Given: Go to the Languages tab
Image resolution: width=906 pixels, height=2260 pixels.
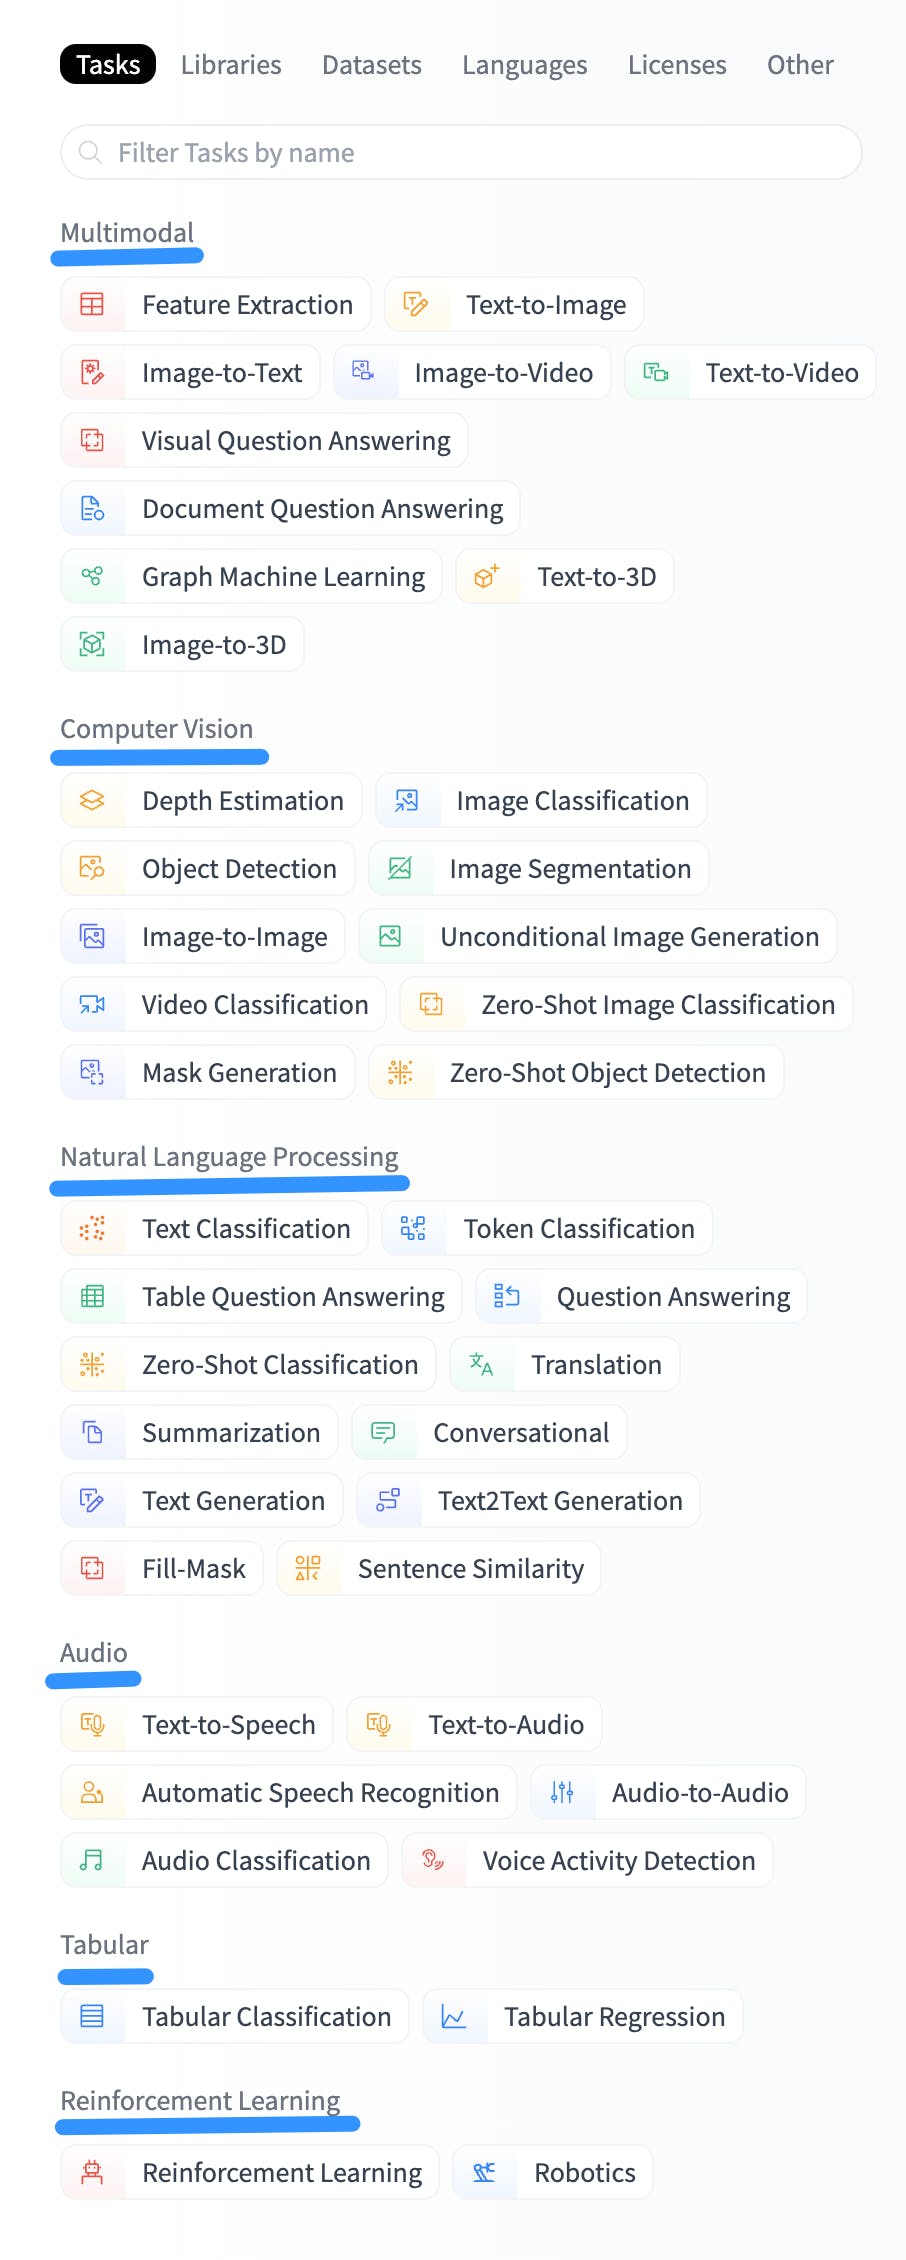Looking at the screenshot, I should [524, 65].
